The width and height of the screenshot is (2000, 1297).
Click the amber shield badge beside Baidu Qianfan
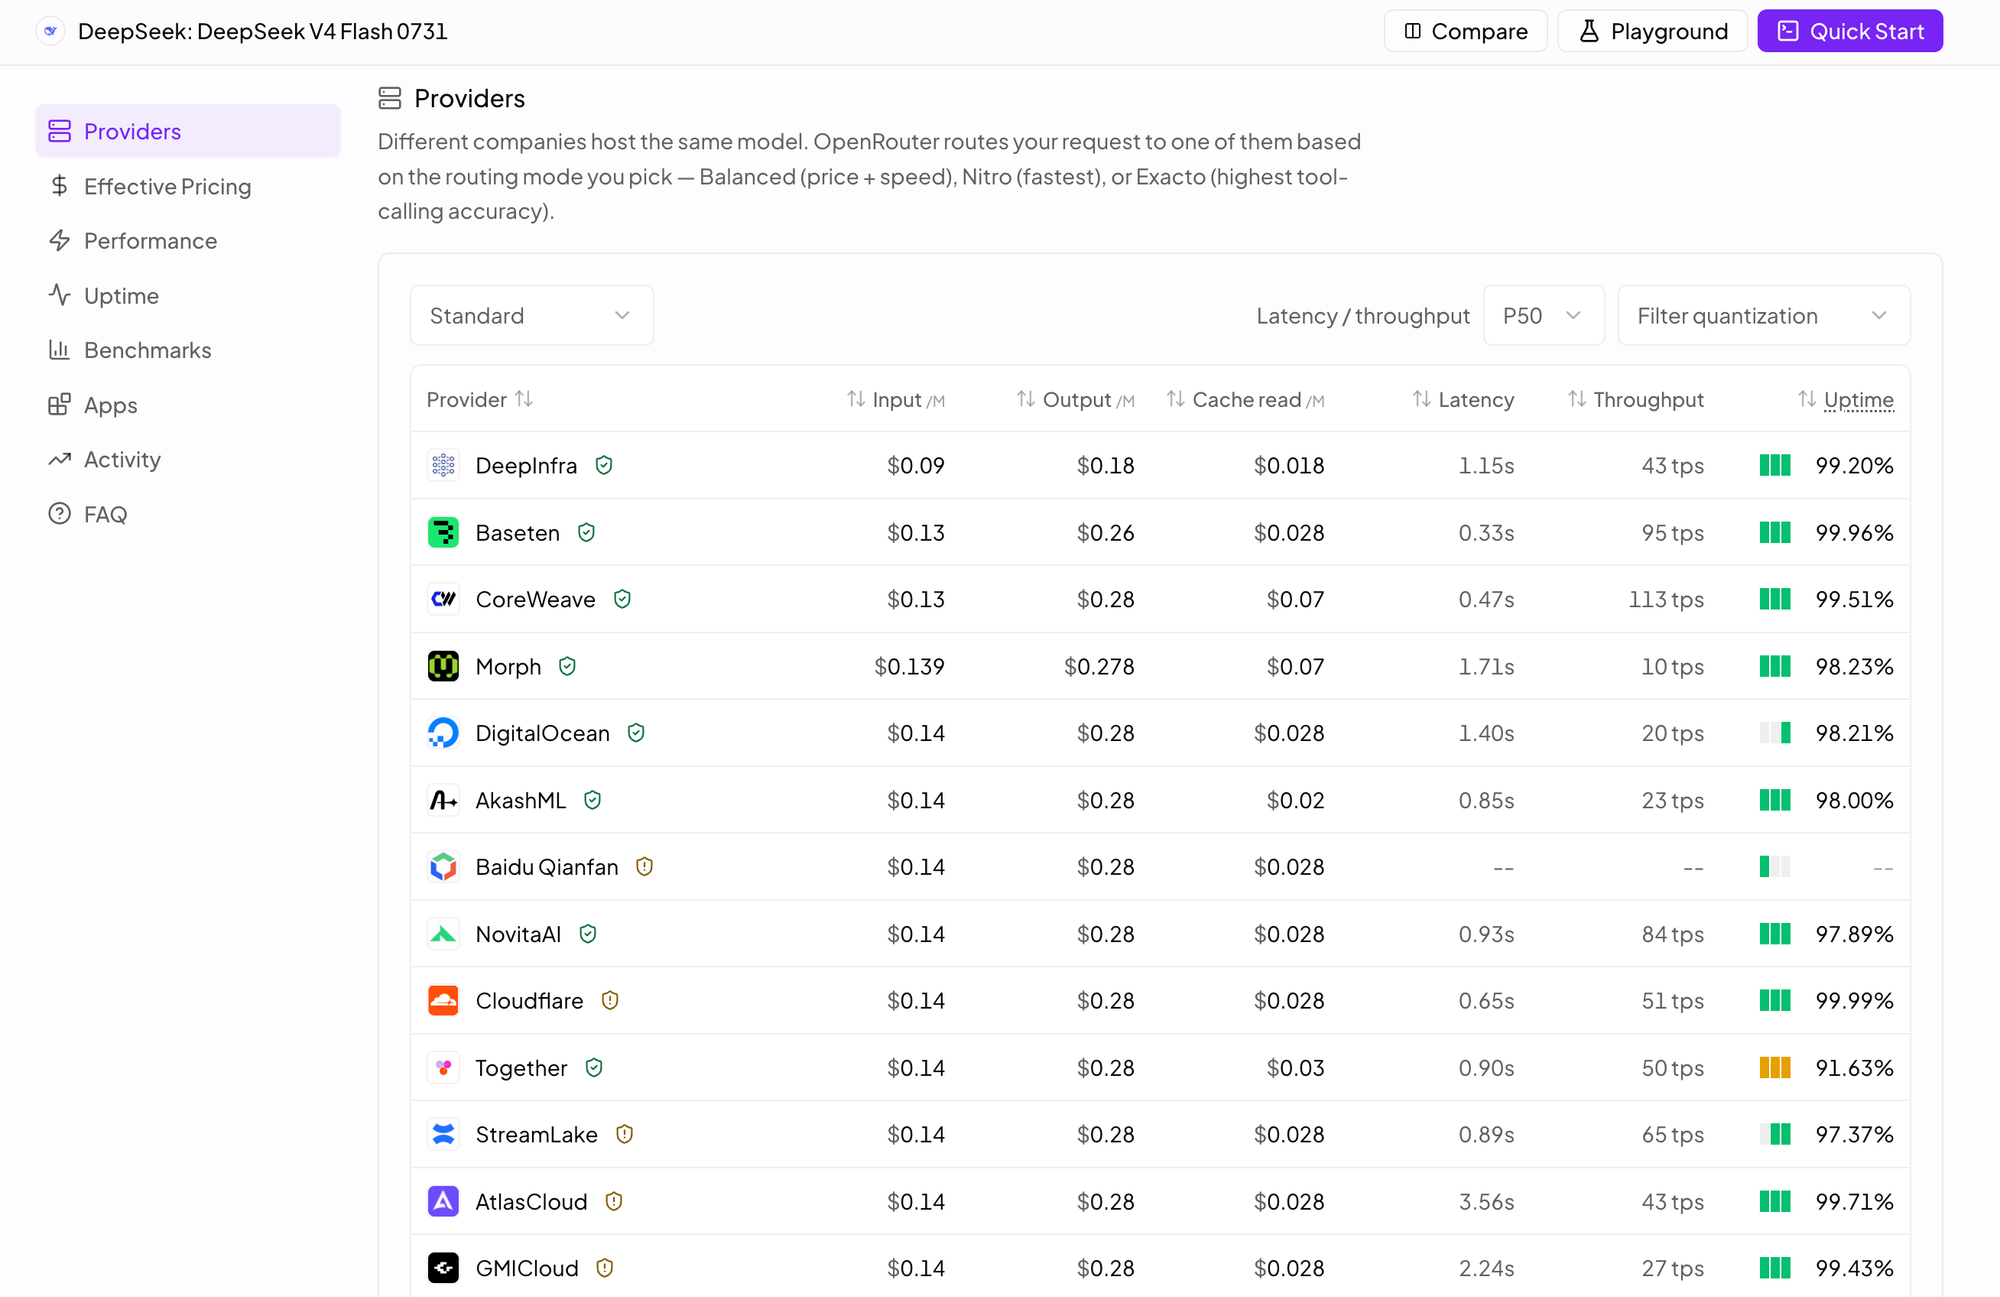tap(645, 867)
